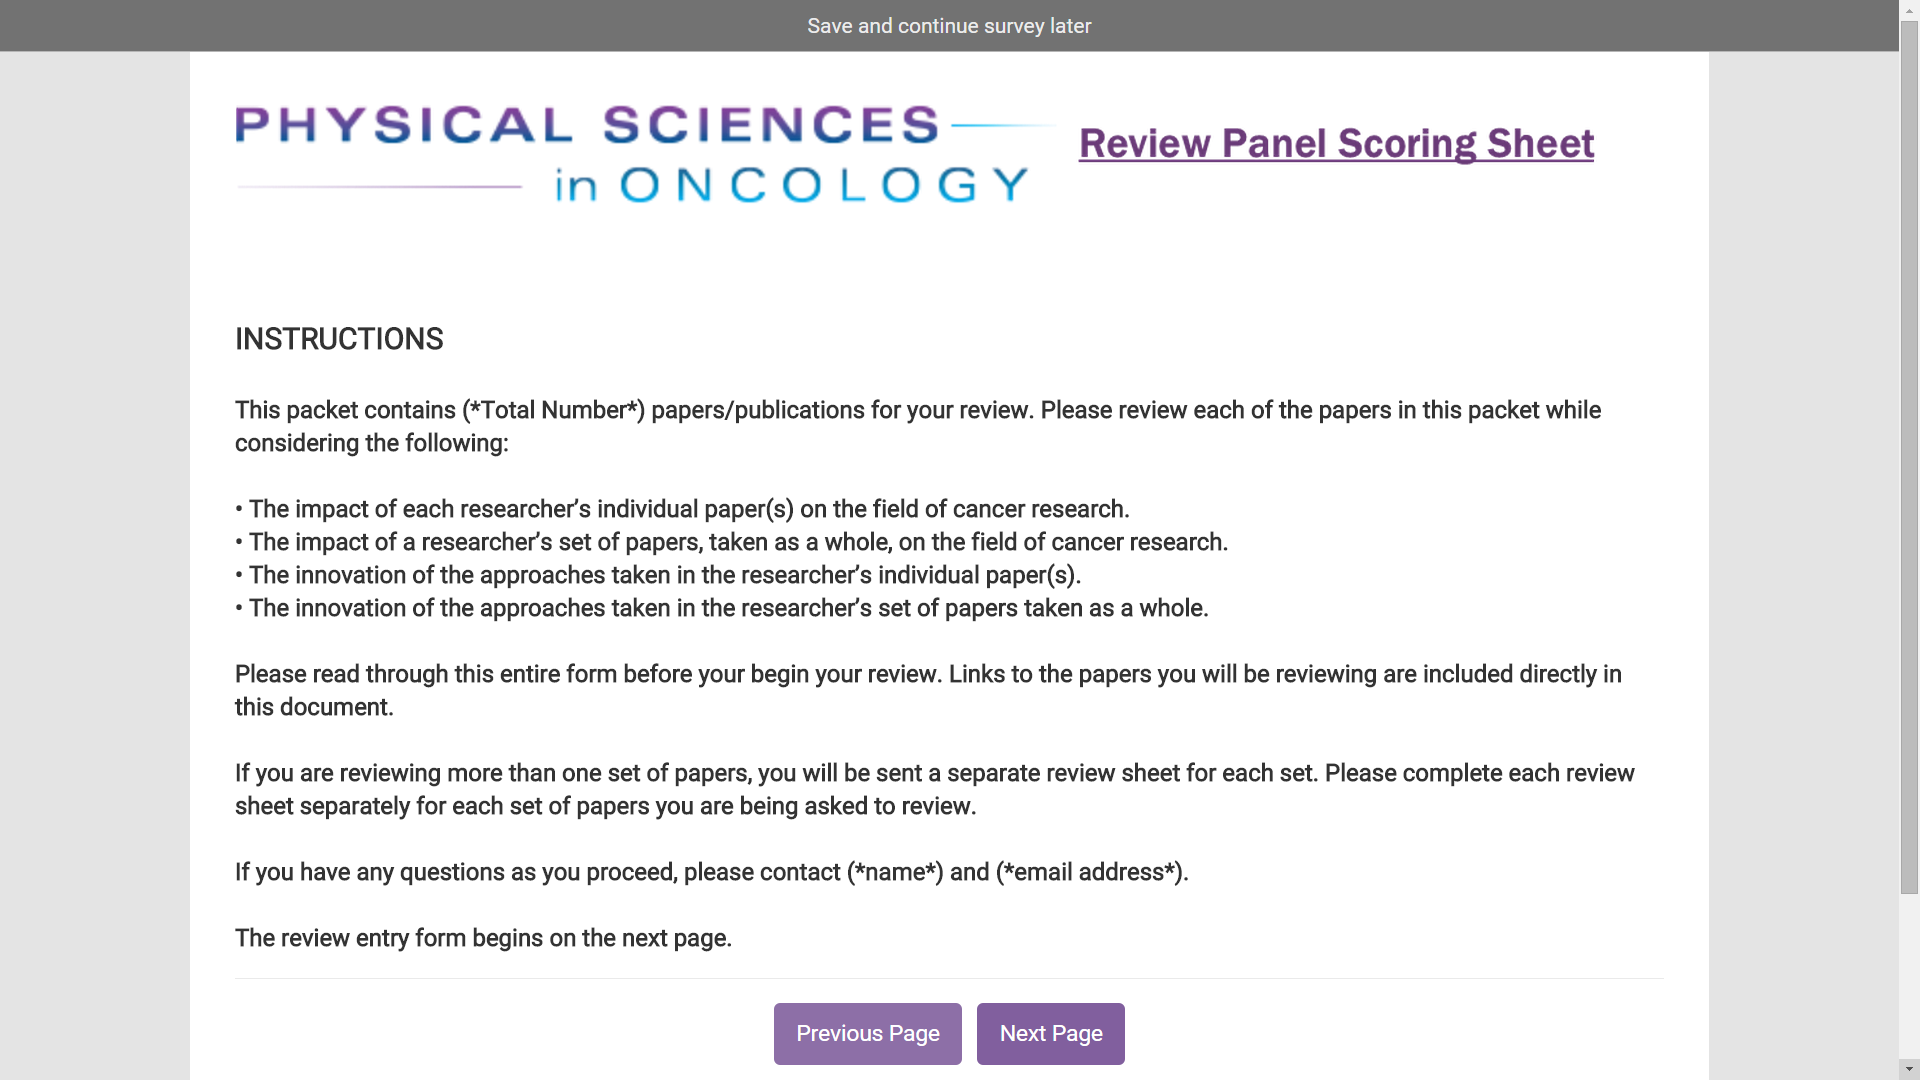
Task: Click the Physical Sciences in Oncology logo
Action: pos(640,155)
